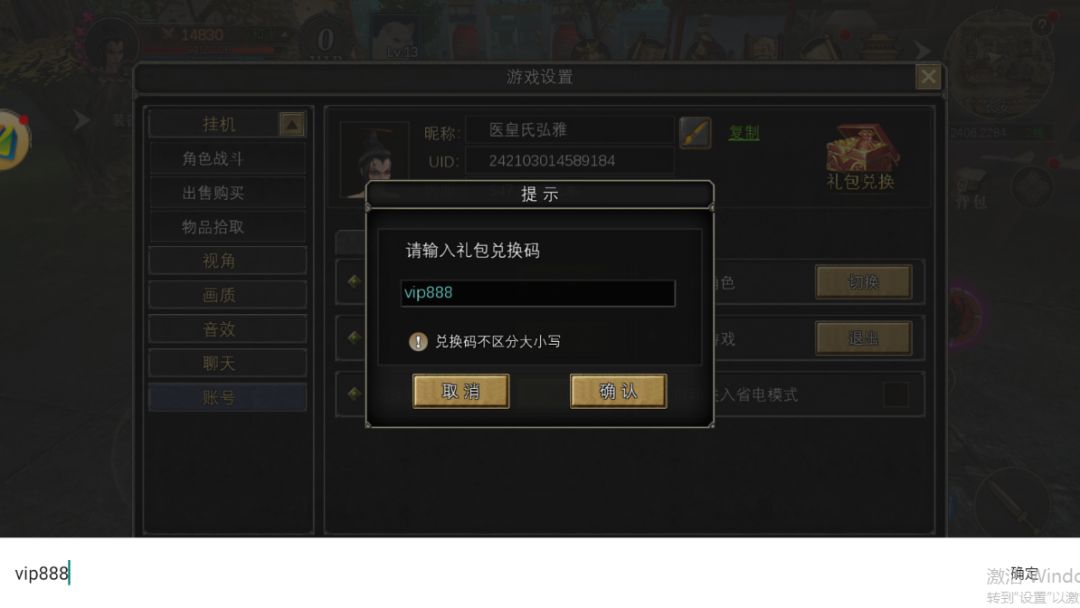Click the 取消 button in dialog
1080x608 pixels.
point(461,391)
